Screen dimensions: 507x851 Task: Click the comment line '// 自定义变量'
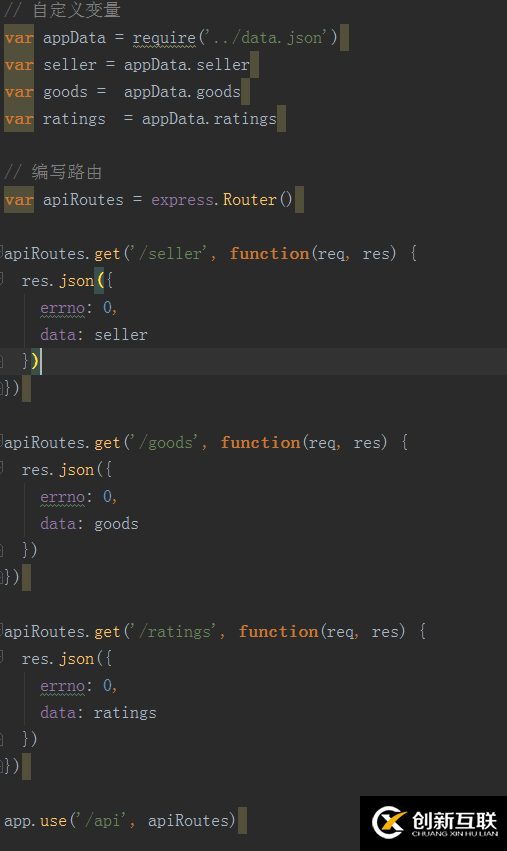tap(62, 10)
